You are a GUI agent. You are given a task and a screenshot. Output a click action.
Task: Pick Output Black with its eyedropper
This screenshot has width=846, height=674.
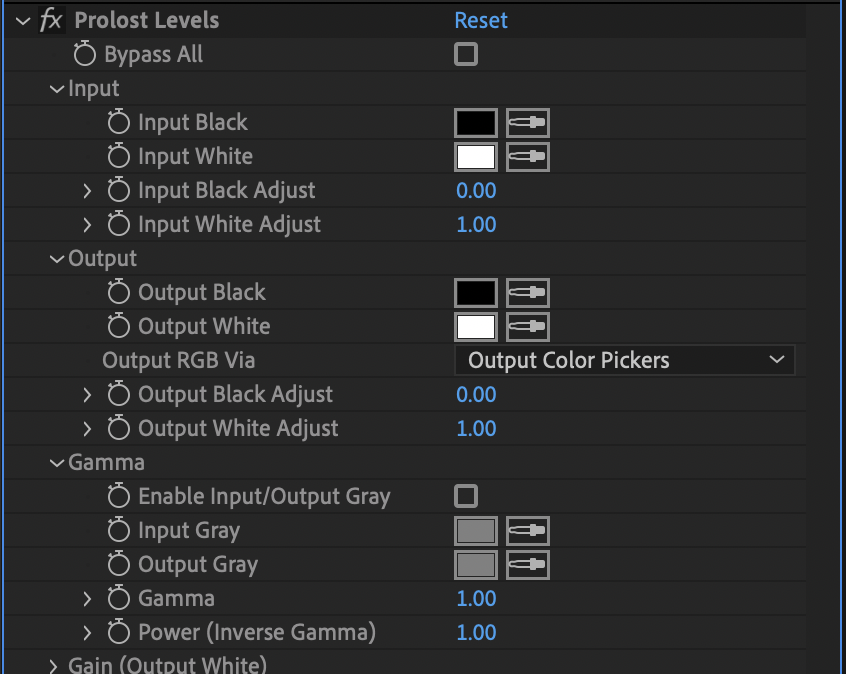[x=528, y=292]
